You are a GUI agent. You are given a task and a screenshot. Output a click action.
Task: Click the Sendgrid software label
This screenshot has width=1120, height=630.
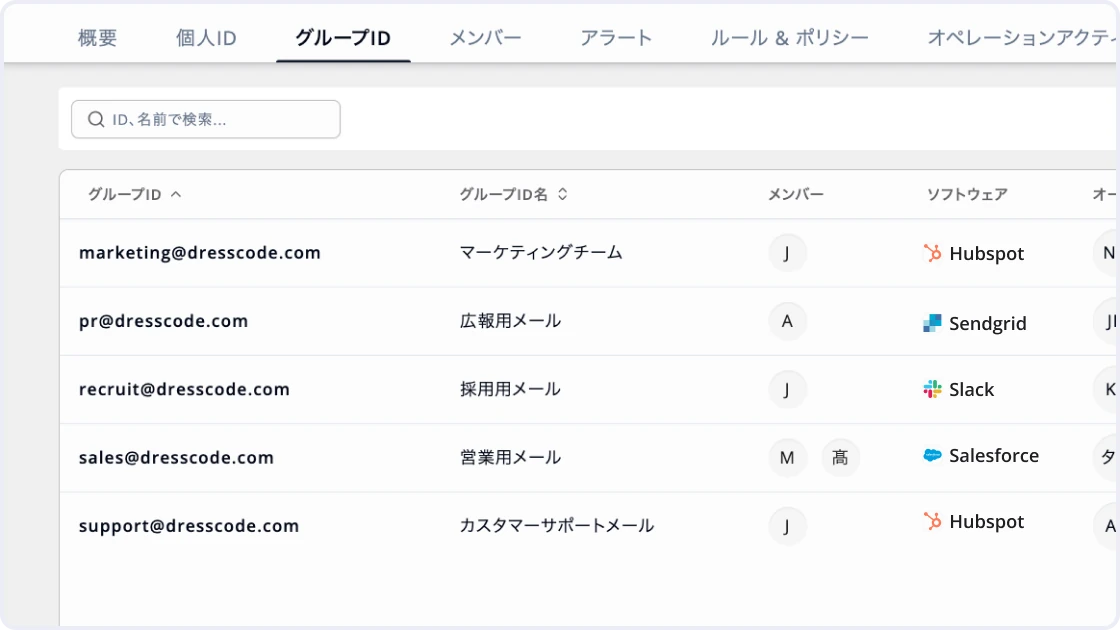[988, 324]
